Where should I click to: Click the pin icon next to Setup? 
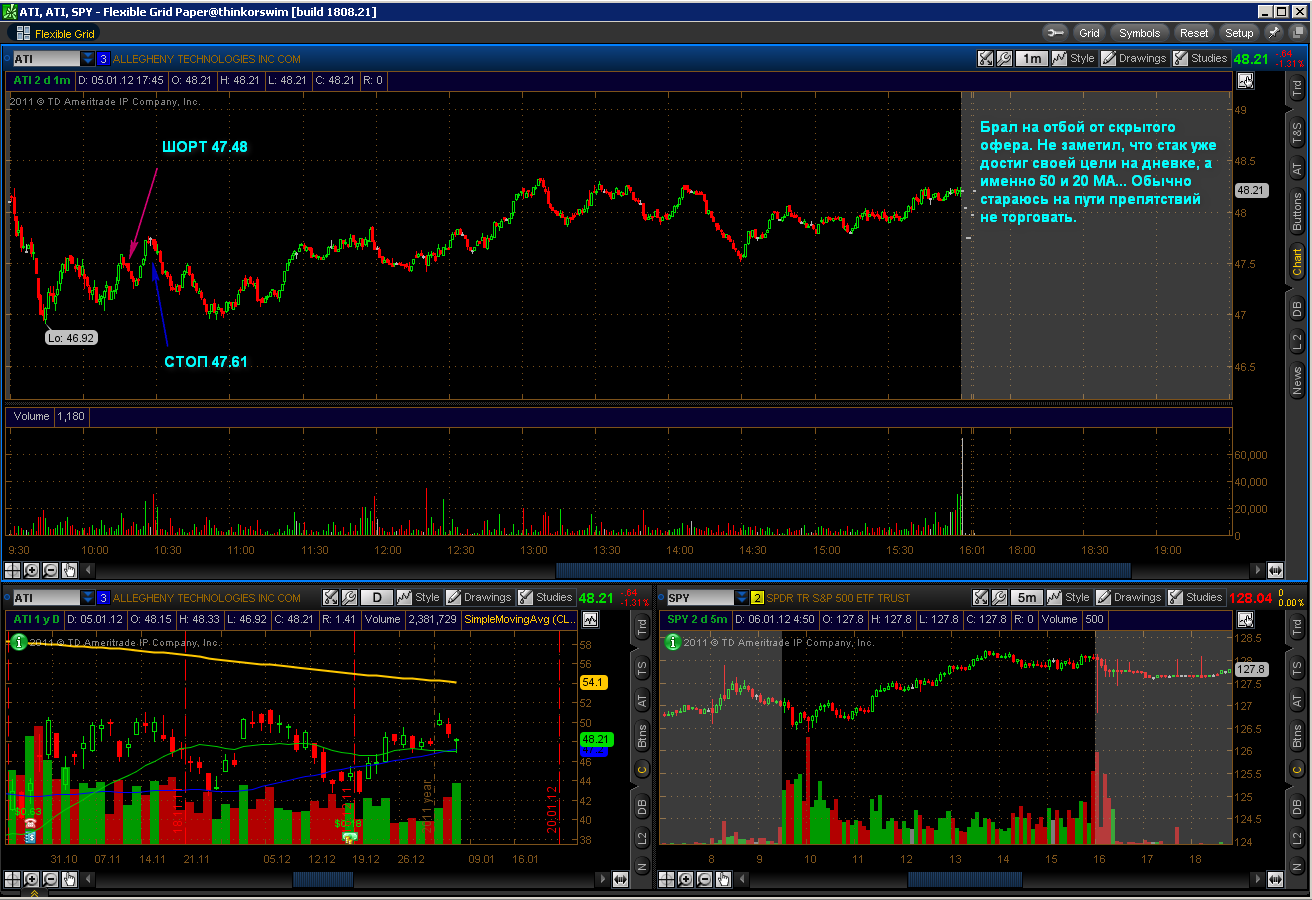coord(1274,33)
